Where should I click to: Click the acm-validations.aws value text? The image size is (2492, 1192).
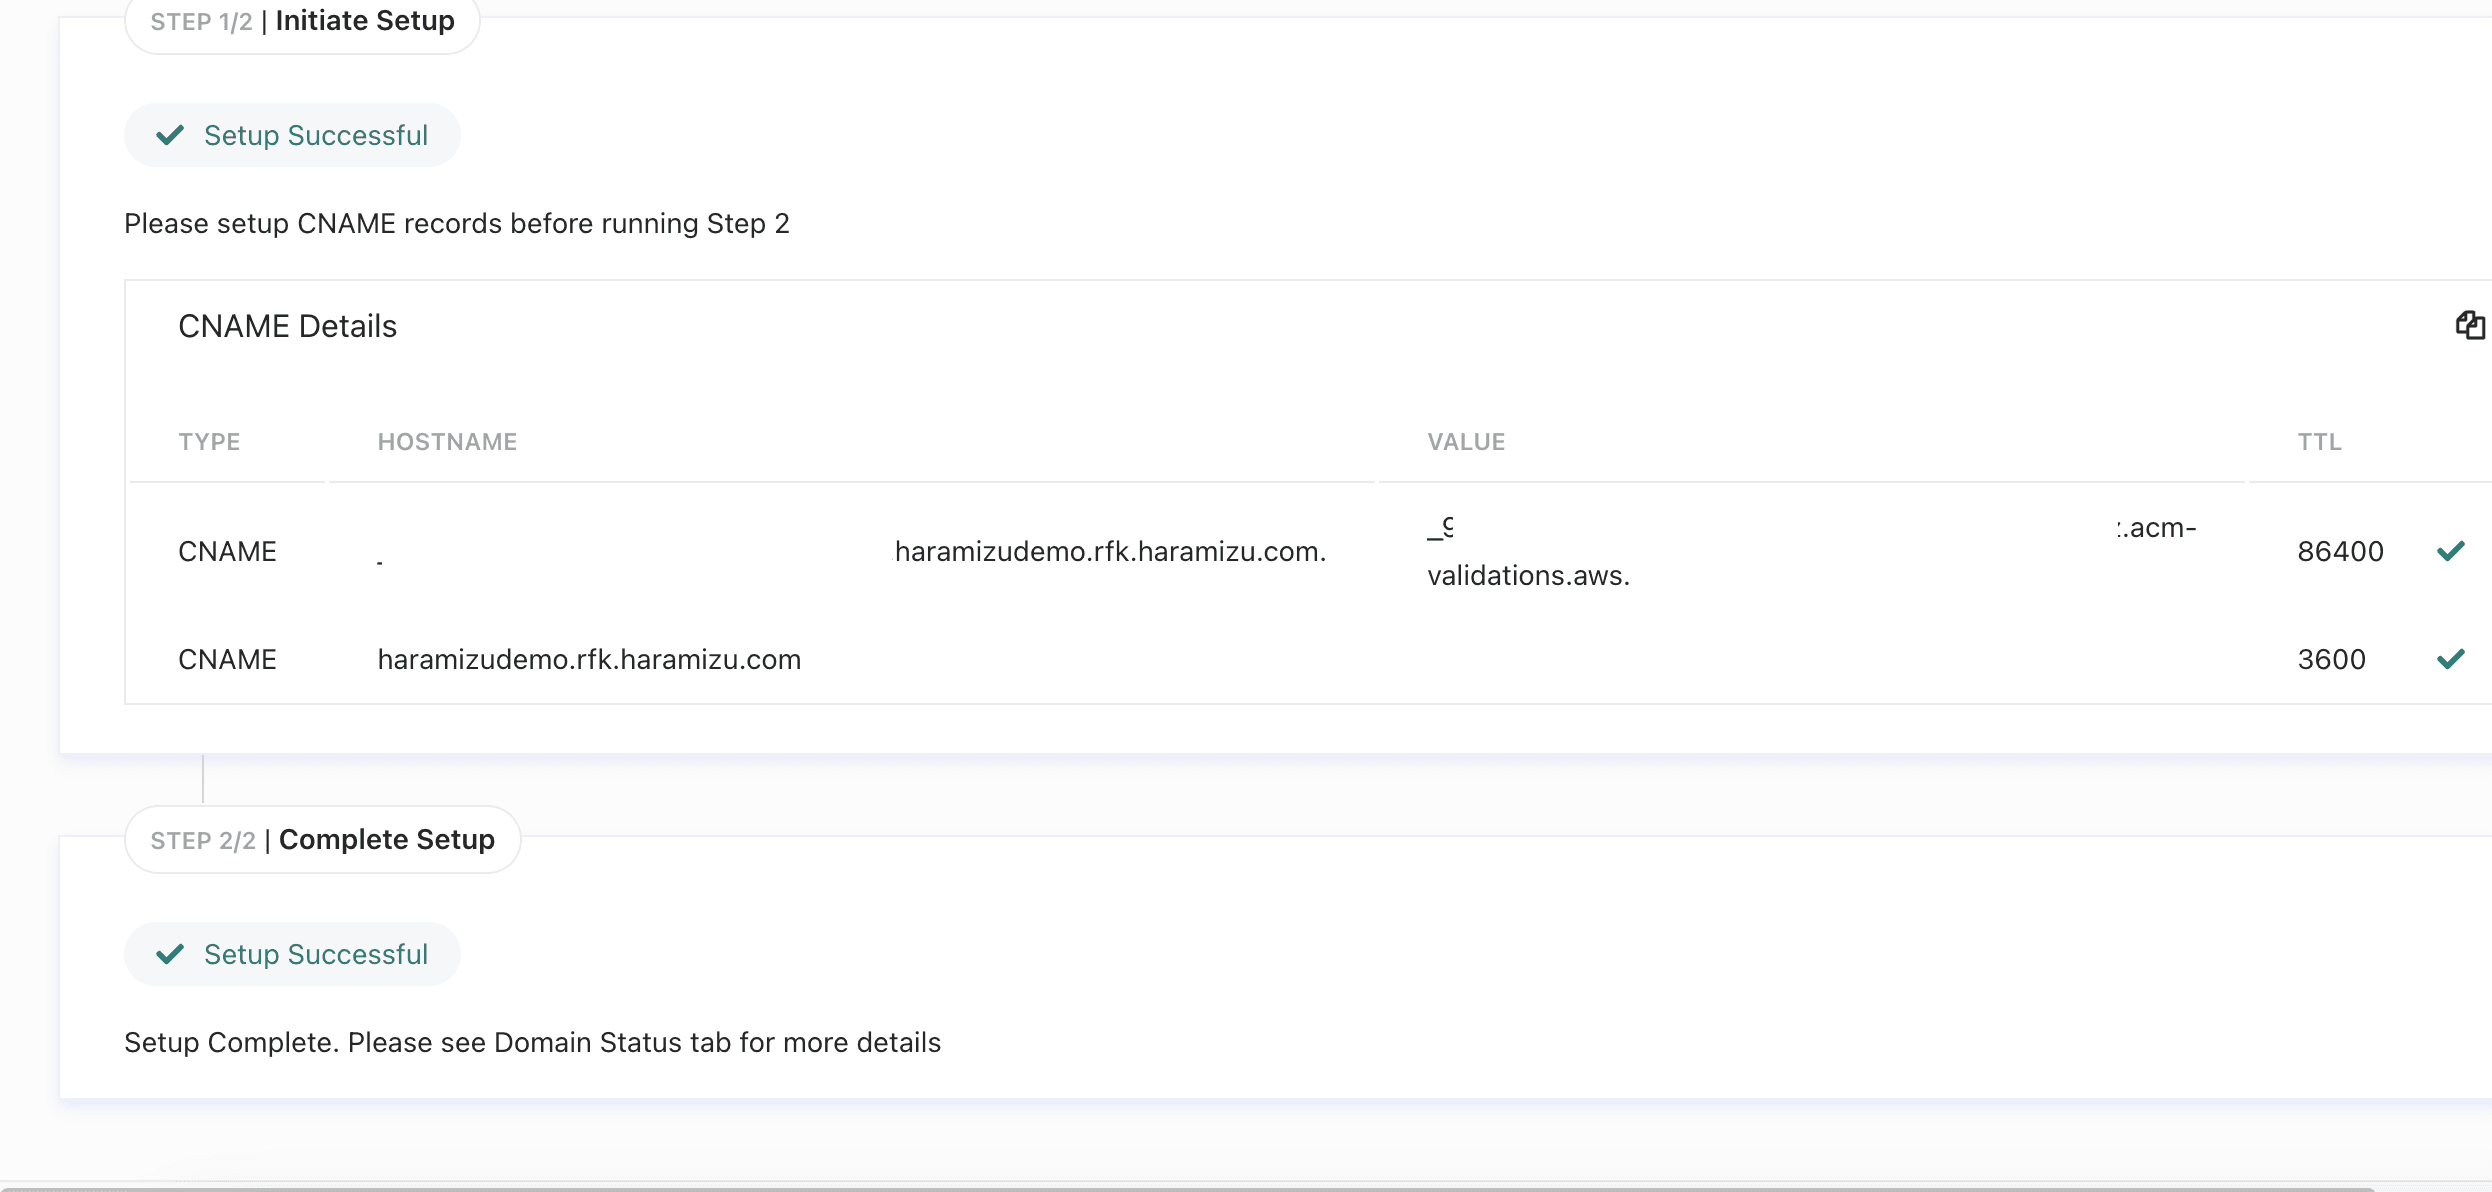click(x=1528, y=576)
